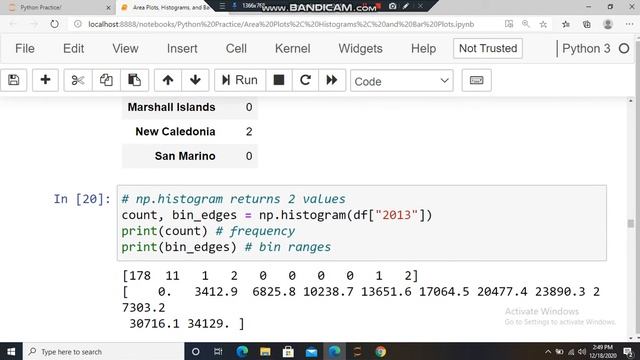This screenshot has height=360, width=640.
Task: Click the San Marino table row
Action: click(190, 156)
